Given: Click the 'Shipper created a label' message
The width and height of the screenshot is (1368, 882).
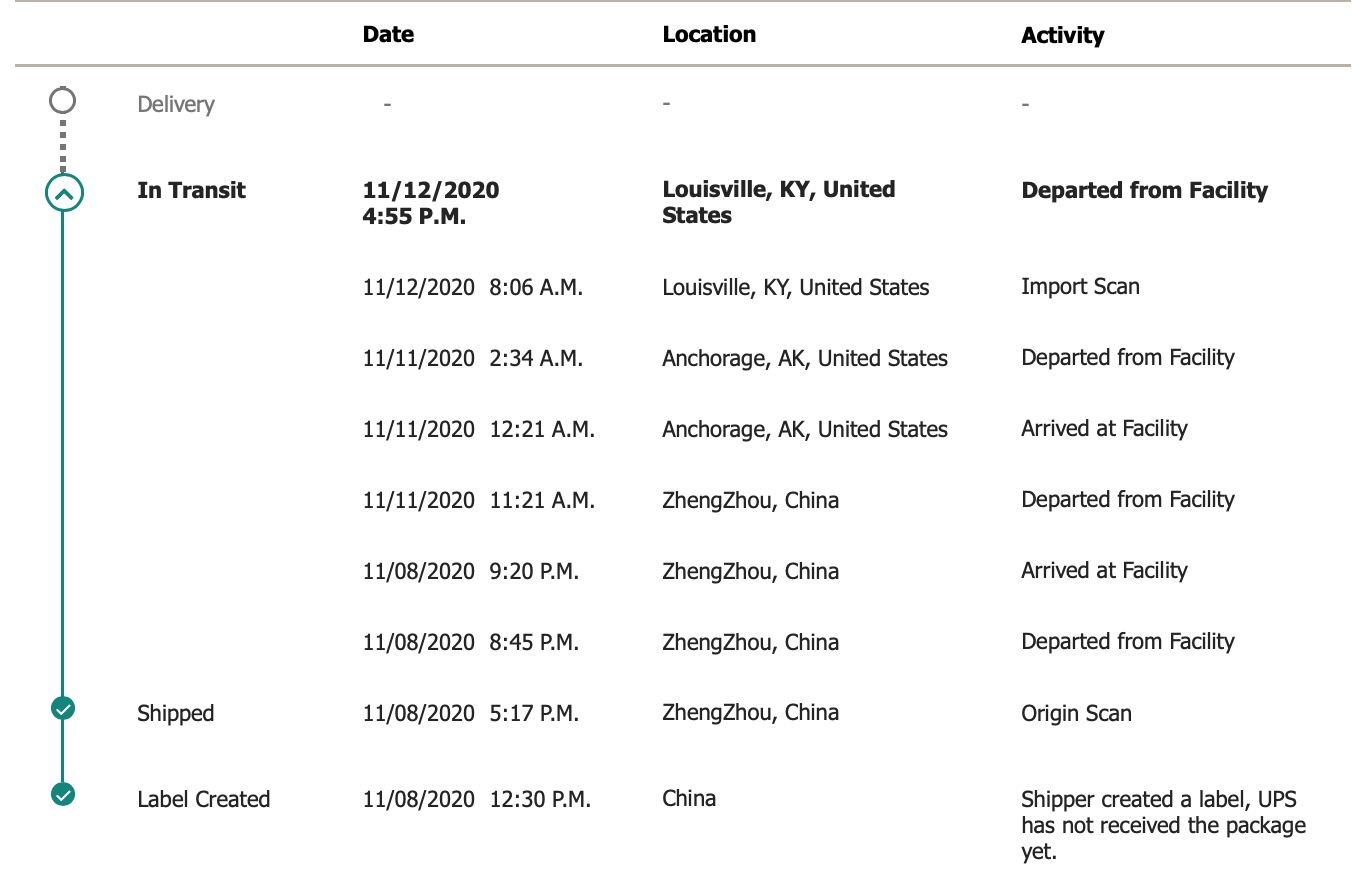Looking at the screenshot, I should click(x=1163, y=825).
